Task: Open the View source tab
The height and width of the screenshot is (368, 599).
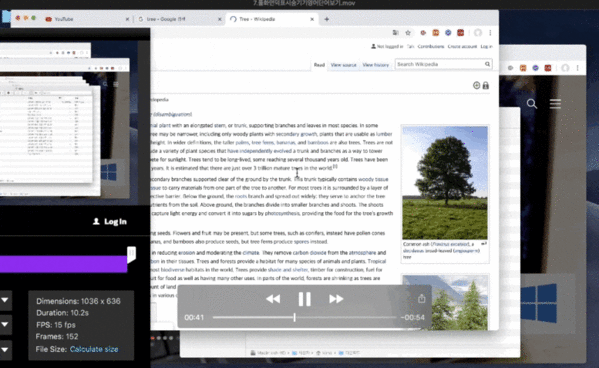Action: (x=343, y=65)
